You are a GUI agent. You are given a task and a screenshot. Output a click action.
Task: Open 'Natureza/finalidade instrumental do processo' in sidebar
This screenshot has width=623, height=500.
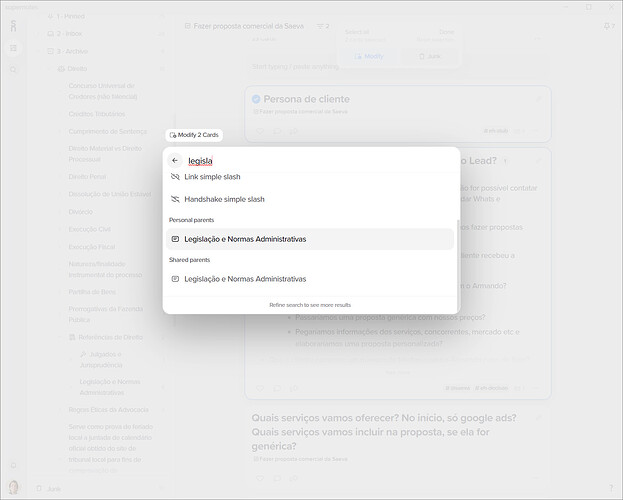105,269
